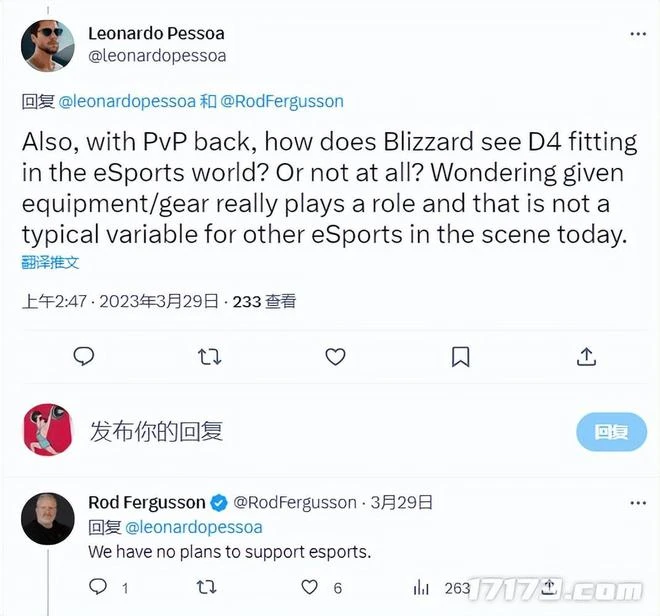Like Rod Fergusson's reply with the heart icon
This screenshot has width=660, height=616.
point(309,587)
